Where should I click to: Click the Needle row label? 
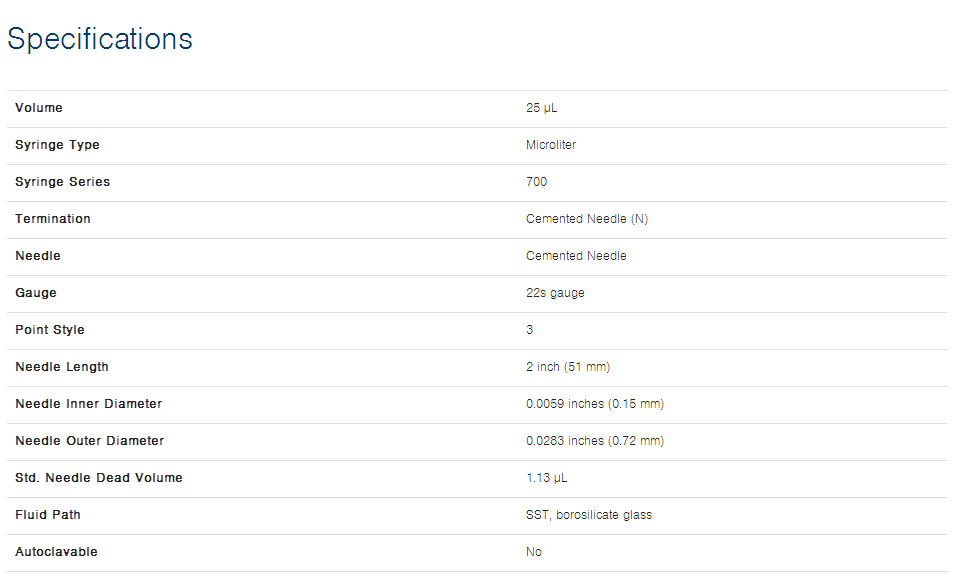click(38, 256)
